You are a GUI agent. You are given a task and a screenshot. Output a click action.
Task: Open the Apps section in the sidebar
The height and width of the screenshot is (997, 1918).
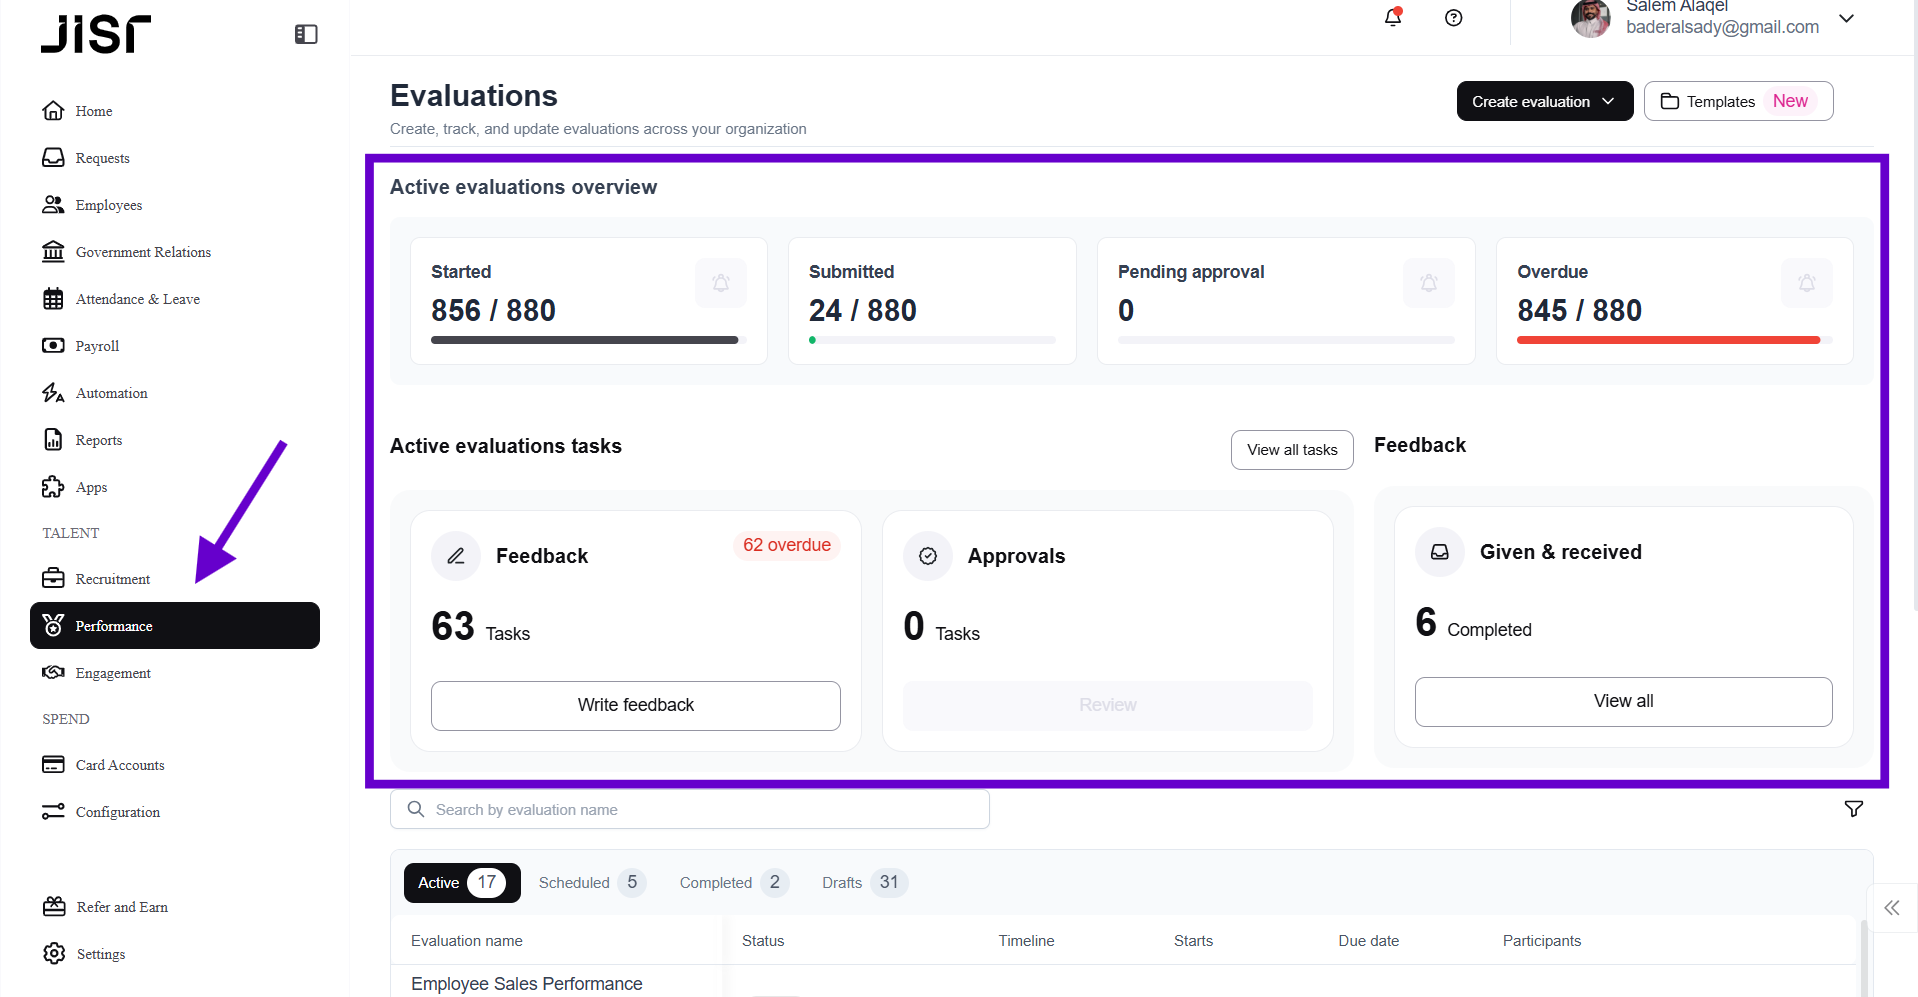click(x=90, y=487)
